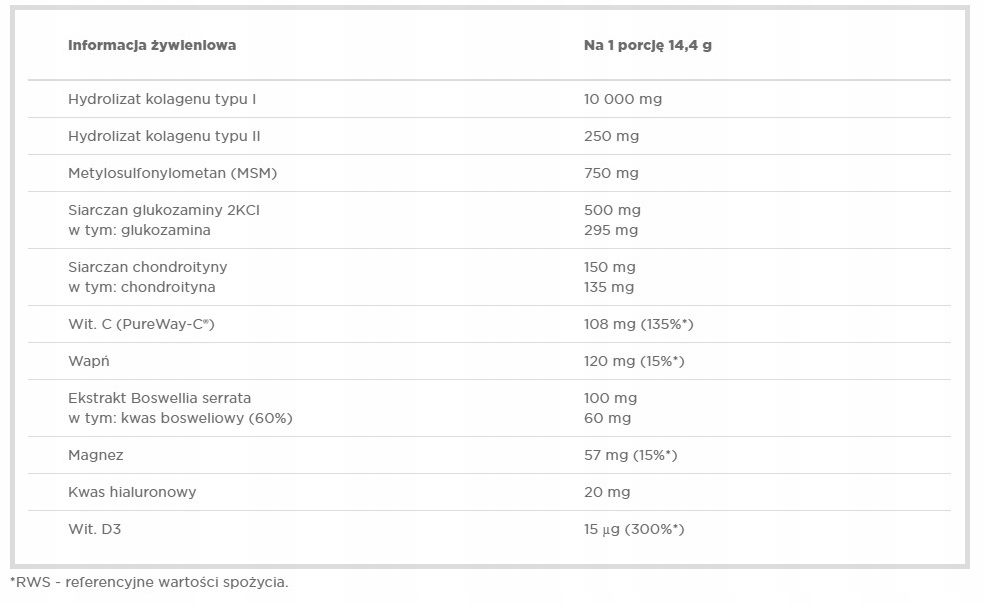Click the '15 µg (300%*)' vitamin D3 value
The height and width of the screenshot is (605, 984).
(x=634, y=529)
